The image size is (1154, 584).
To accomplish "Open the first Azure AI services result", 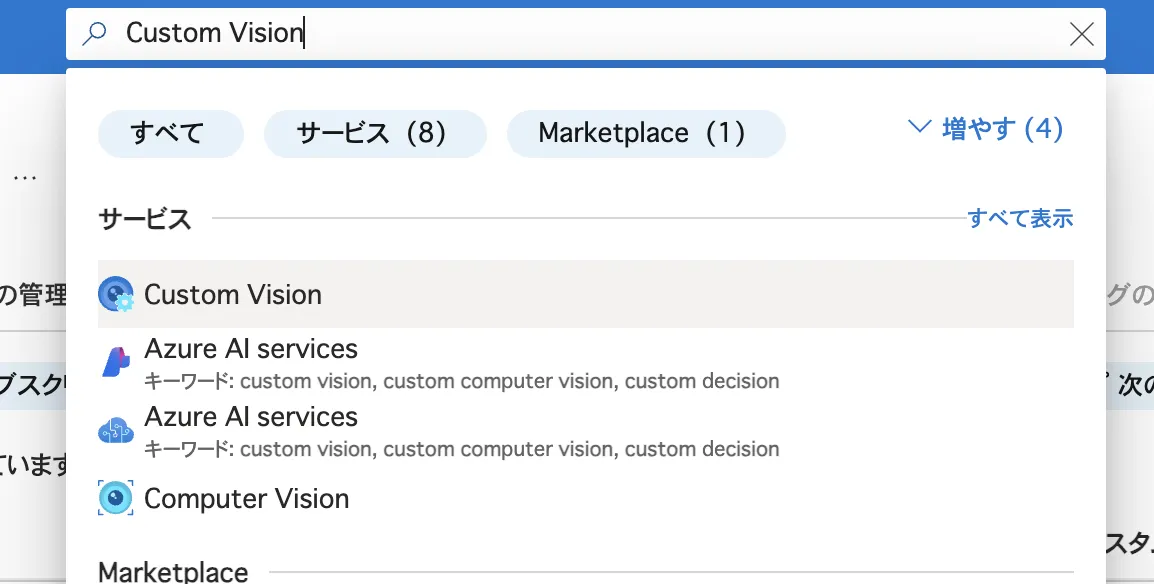I will coord(252,348).
